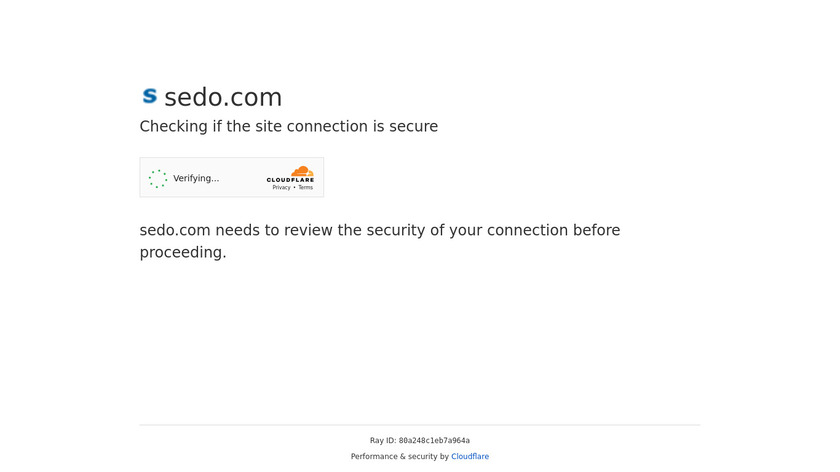Click the "Performance & security by" text

click(399, 457)
